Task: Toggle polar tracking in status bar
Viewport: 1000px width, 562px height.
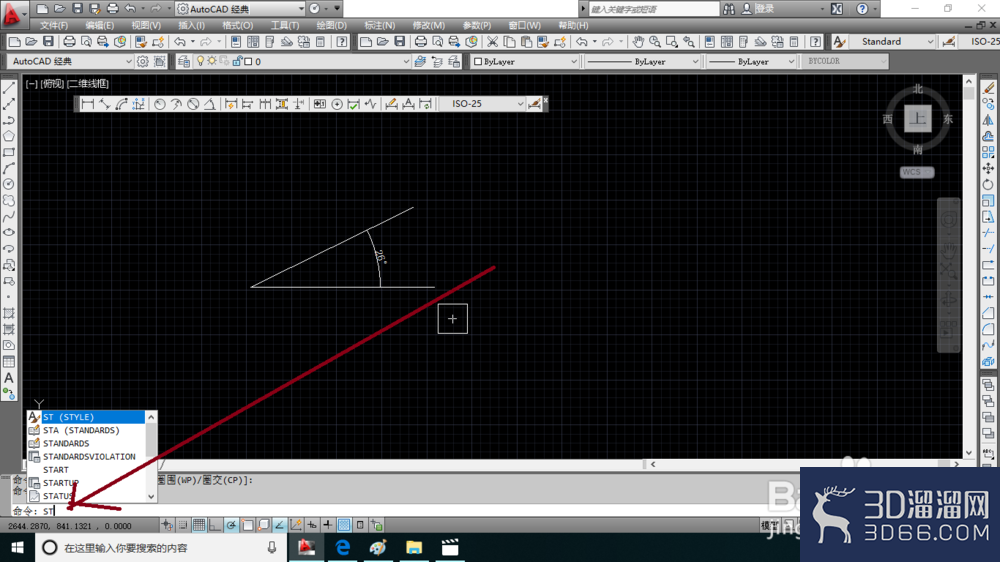Action: click(231, 525)
